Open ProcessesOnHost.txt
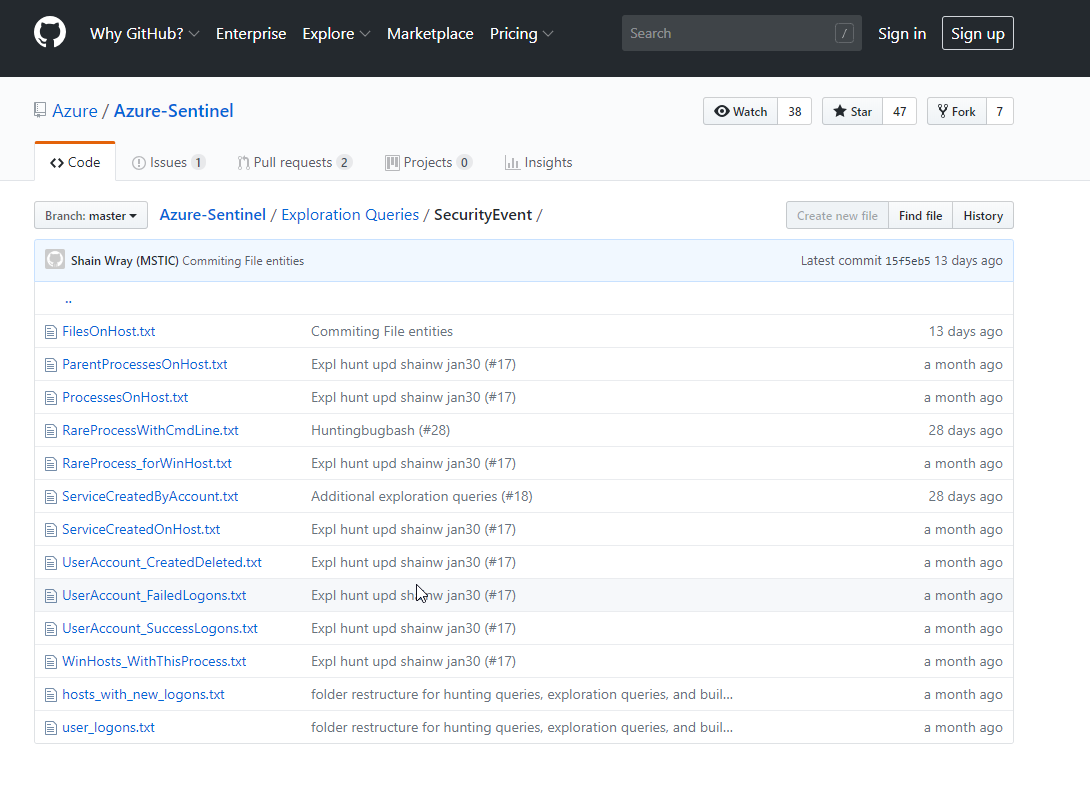Image resolution: width=1090 pixels, height=789 pixels. pos(125,398)
